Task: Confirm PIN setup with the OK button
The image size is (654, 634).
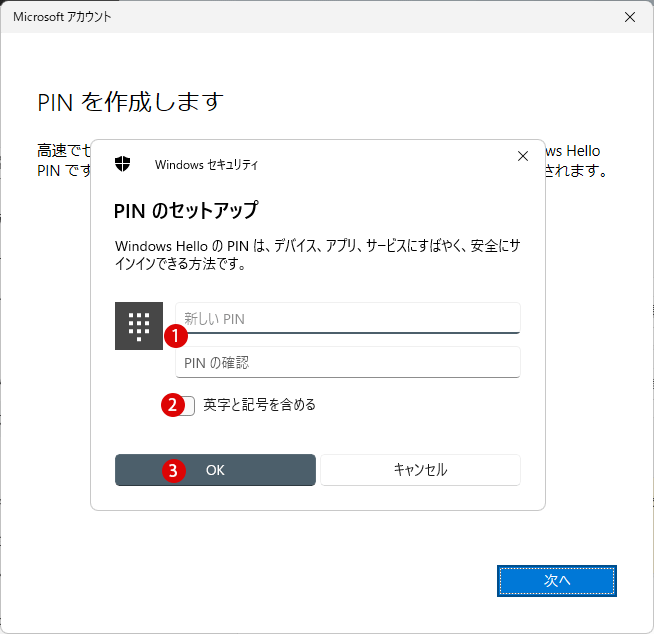Action: click(x=215, y=470)
